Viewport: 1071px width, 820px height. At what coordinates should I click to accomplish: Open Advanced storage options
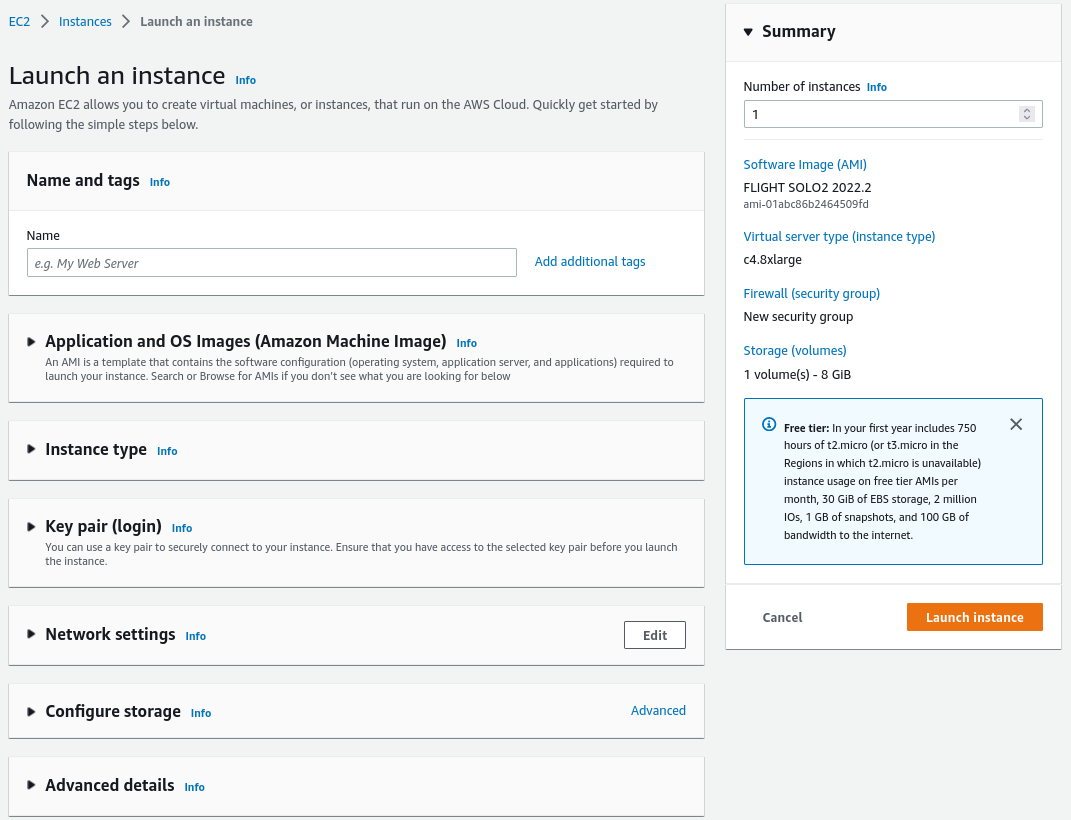click(658, 710)
